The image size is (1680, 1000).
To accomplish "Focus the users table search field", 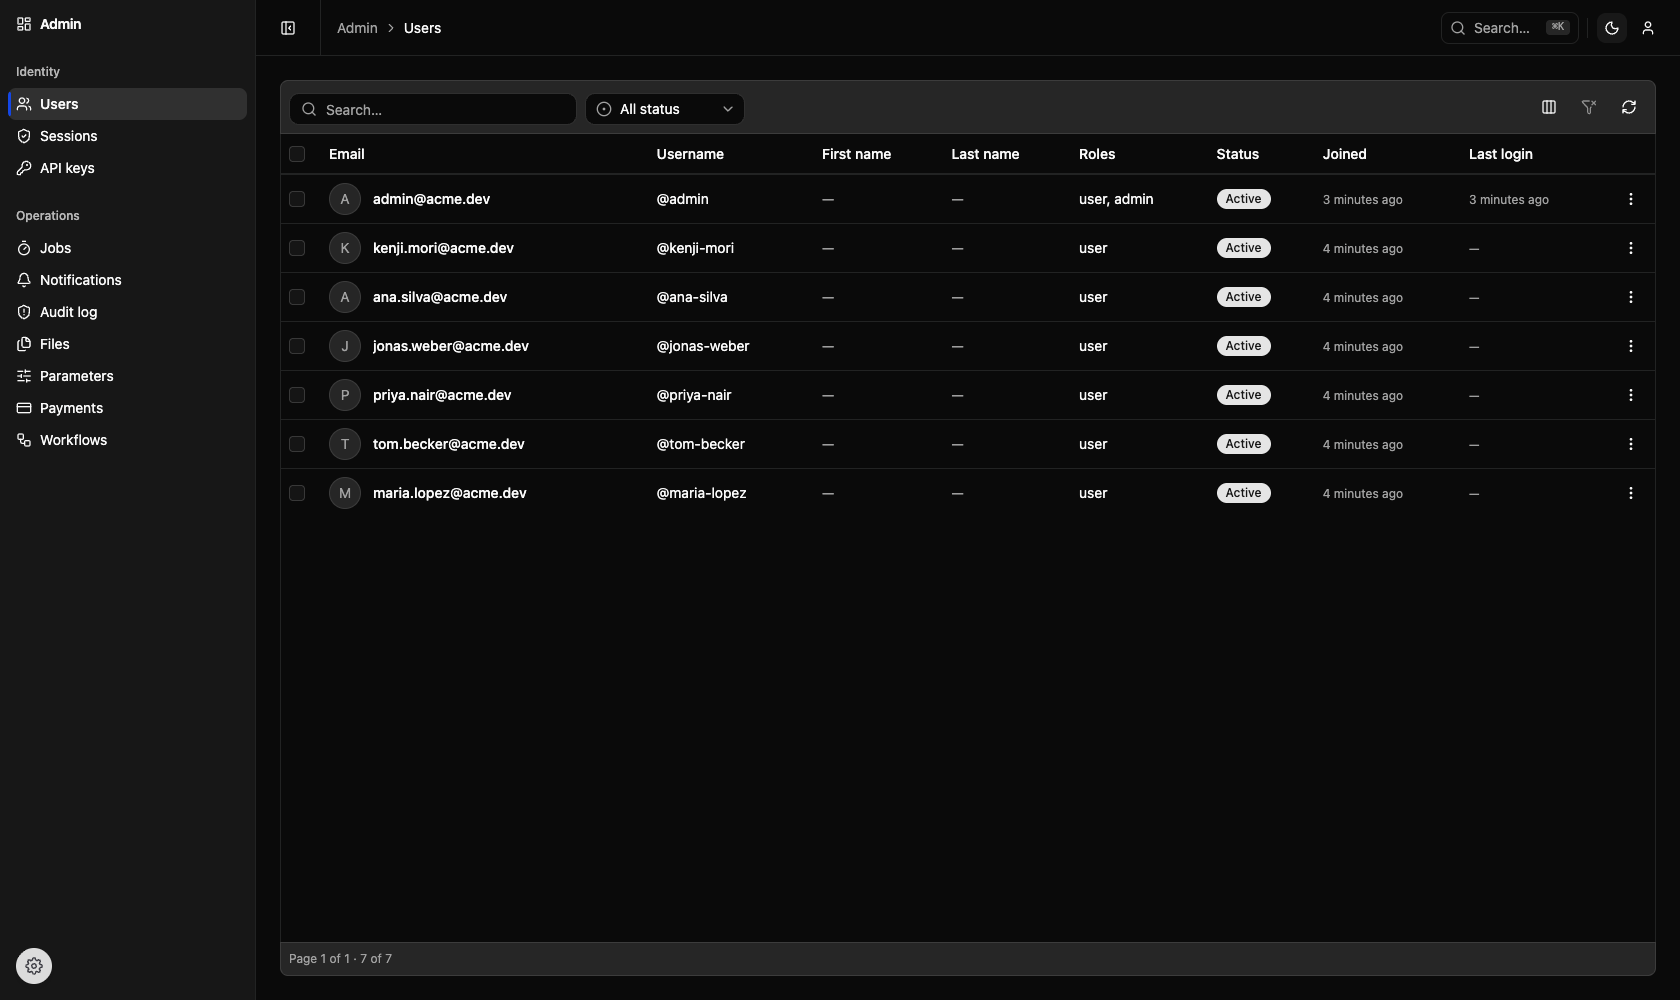I will pos(433,109).
